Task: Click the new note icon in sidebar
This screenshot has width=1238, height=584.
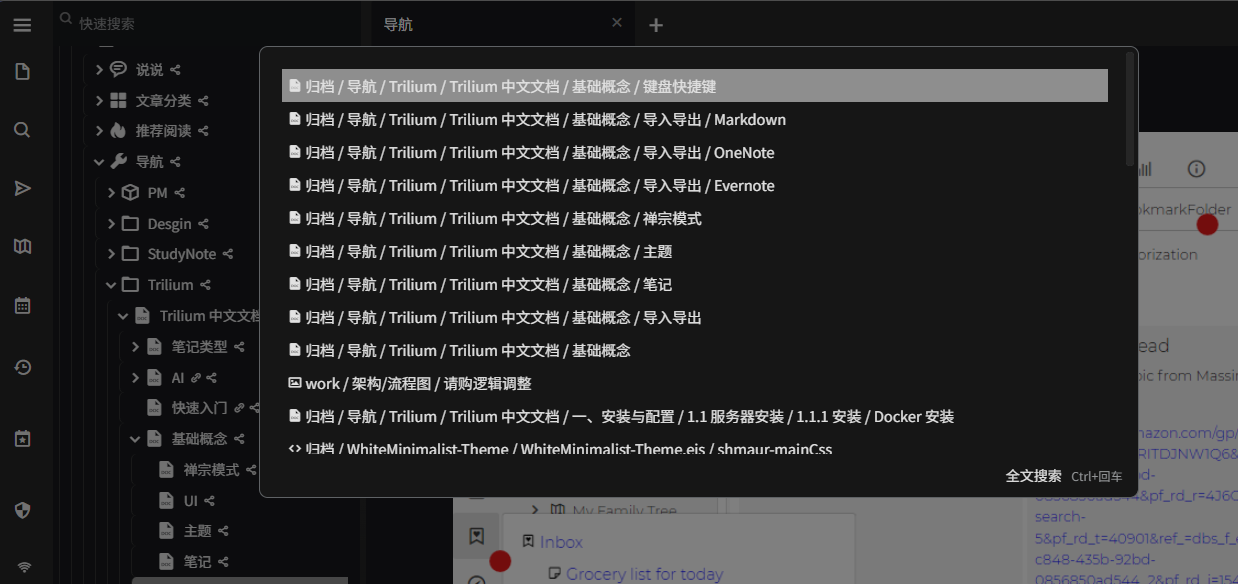Action: click(22, 71)
